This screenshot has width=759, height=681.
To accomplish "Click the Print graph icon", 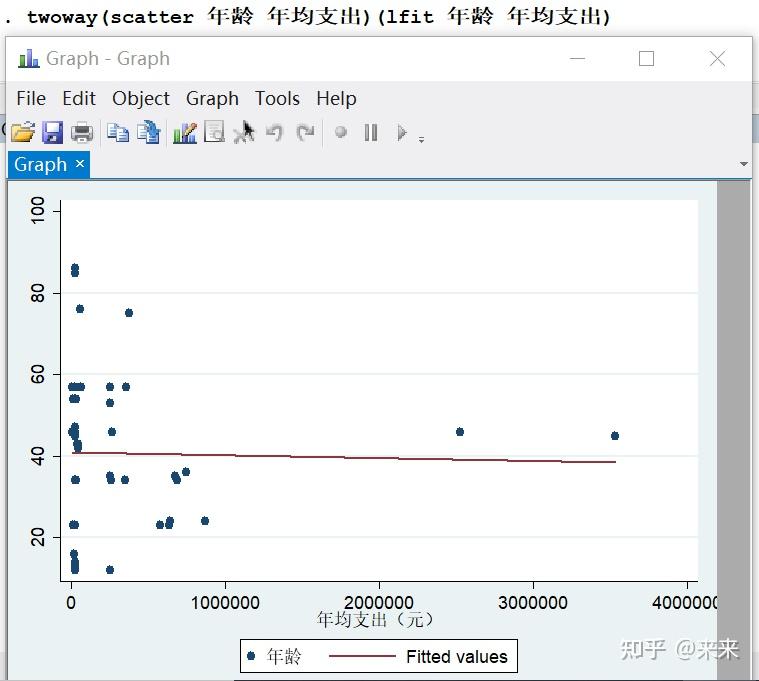I will (x=82, y=132).
